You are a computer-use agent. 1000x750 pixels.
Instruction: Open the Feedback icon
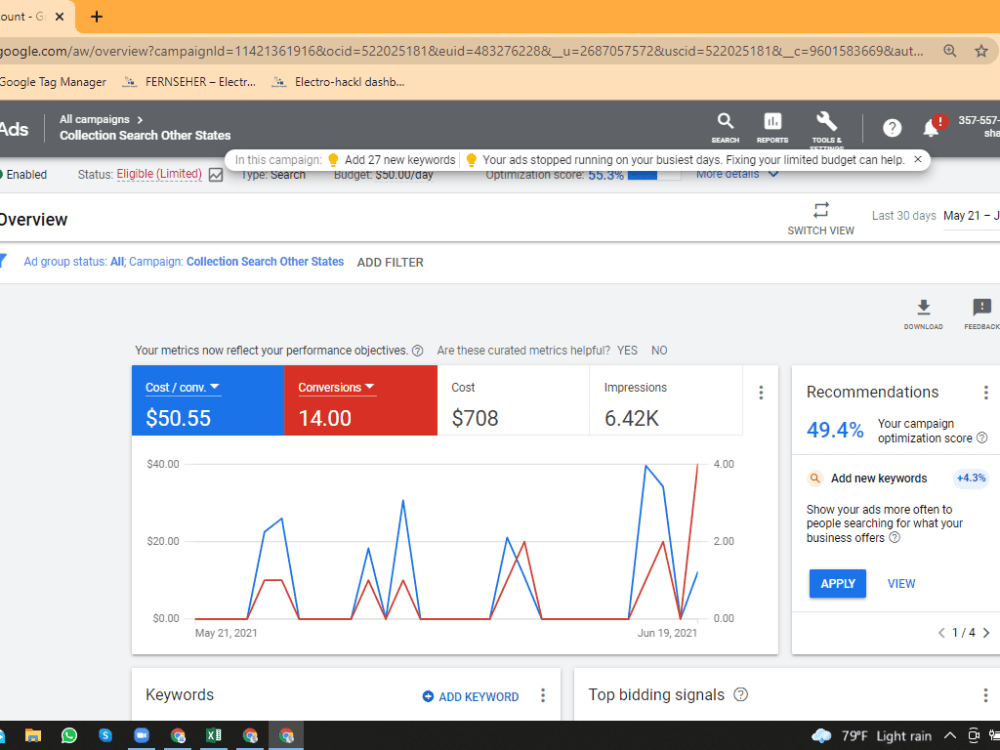(982, 313)
